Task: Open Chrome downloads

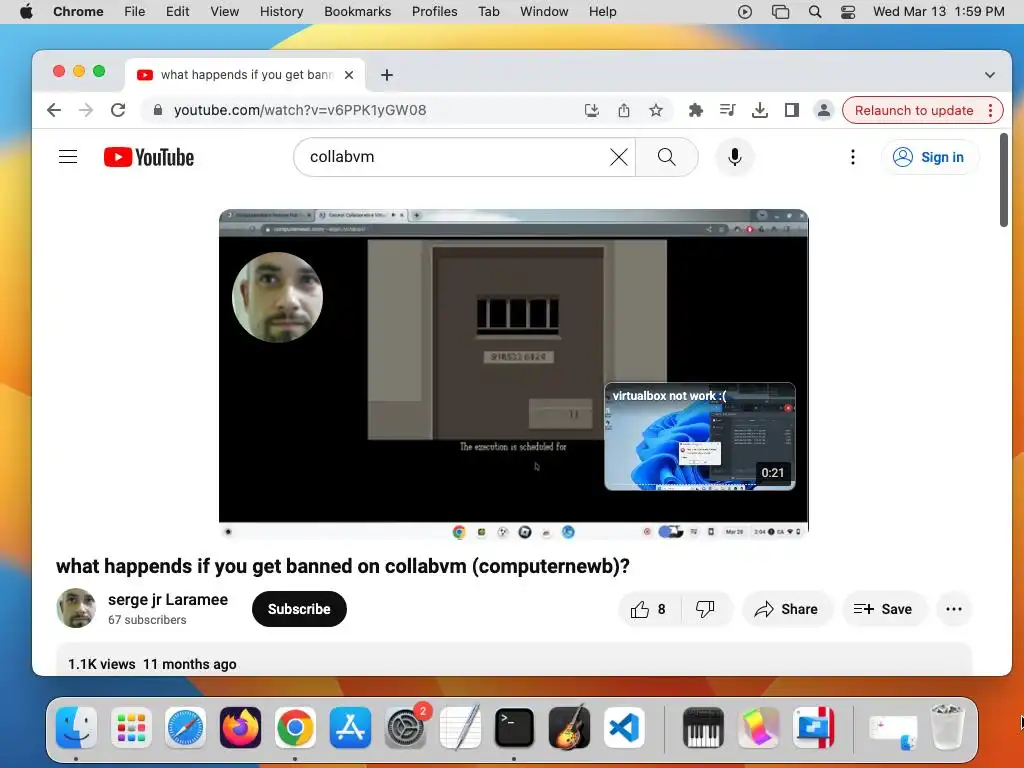Action: pyautogui.click(x=760, y=110)
